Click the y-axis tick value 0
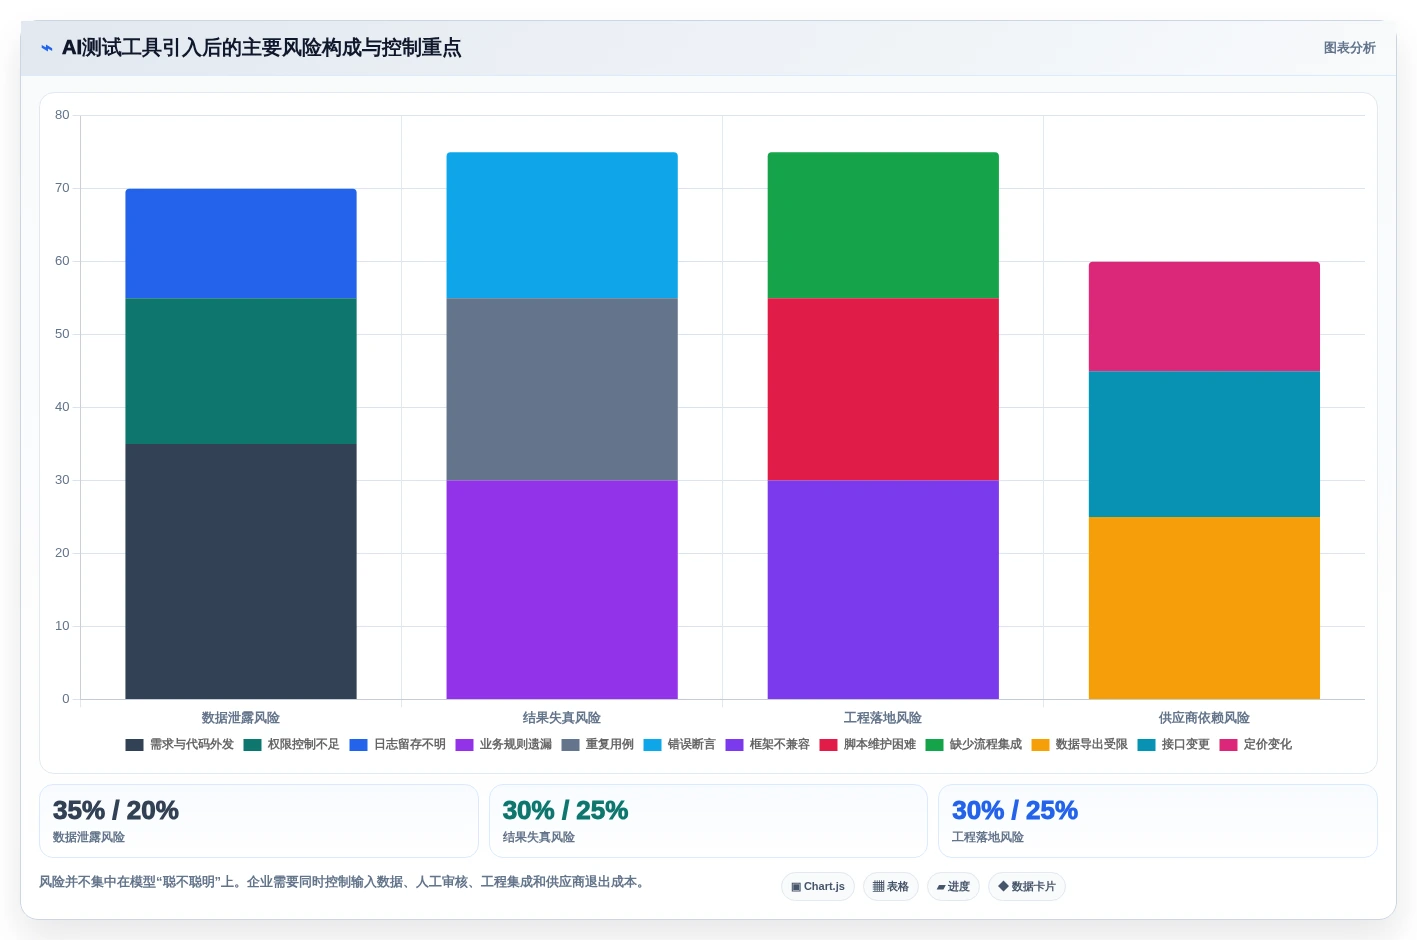This screenshot has height=940, width=1417. [x=66, y=699]
